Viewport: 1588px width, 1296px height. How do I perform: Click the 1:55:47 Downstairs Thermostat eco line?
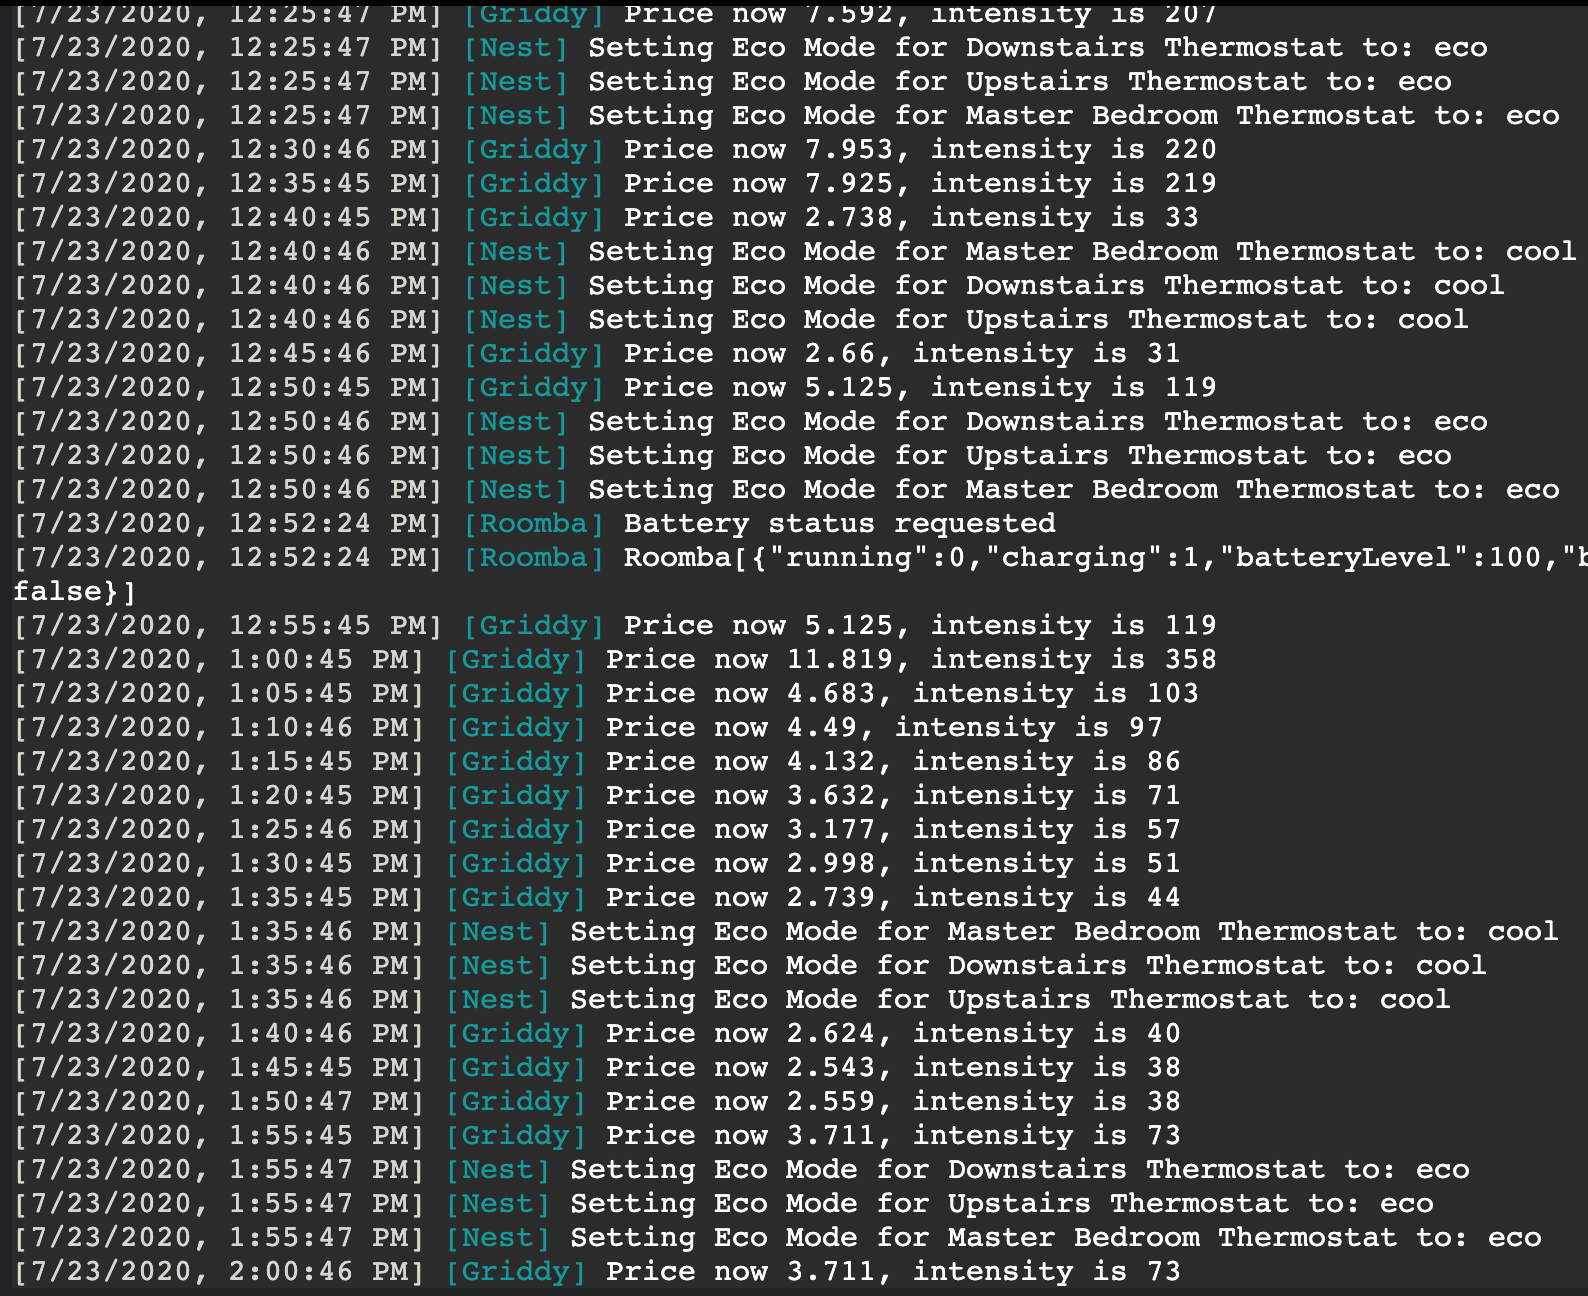click(x=741, y=1170)
